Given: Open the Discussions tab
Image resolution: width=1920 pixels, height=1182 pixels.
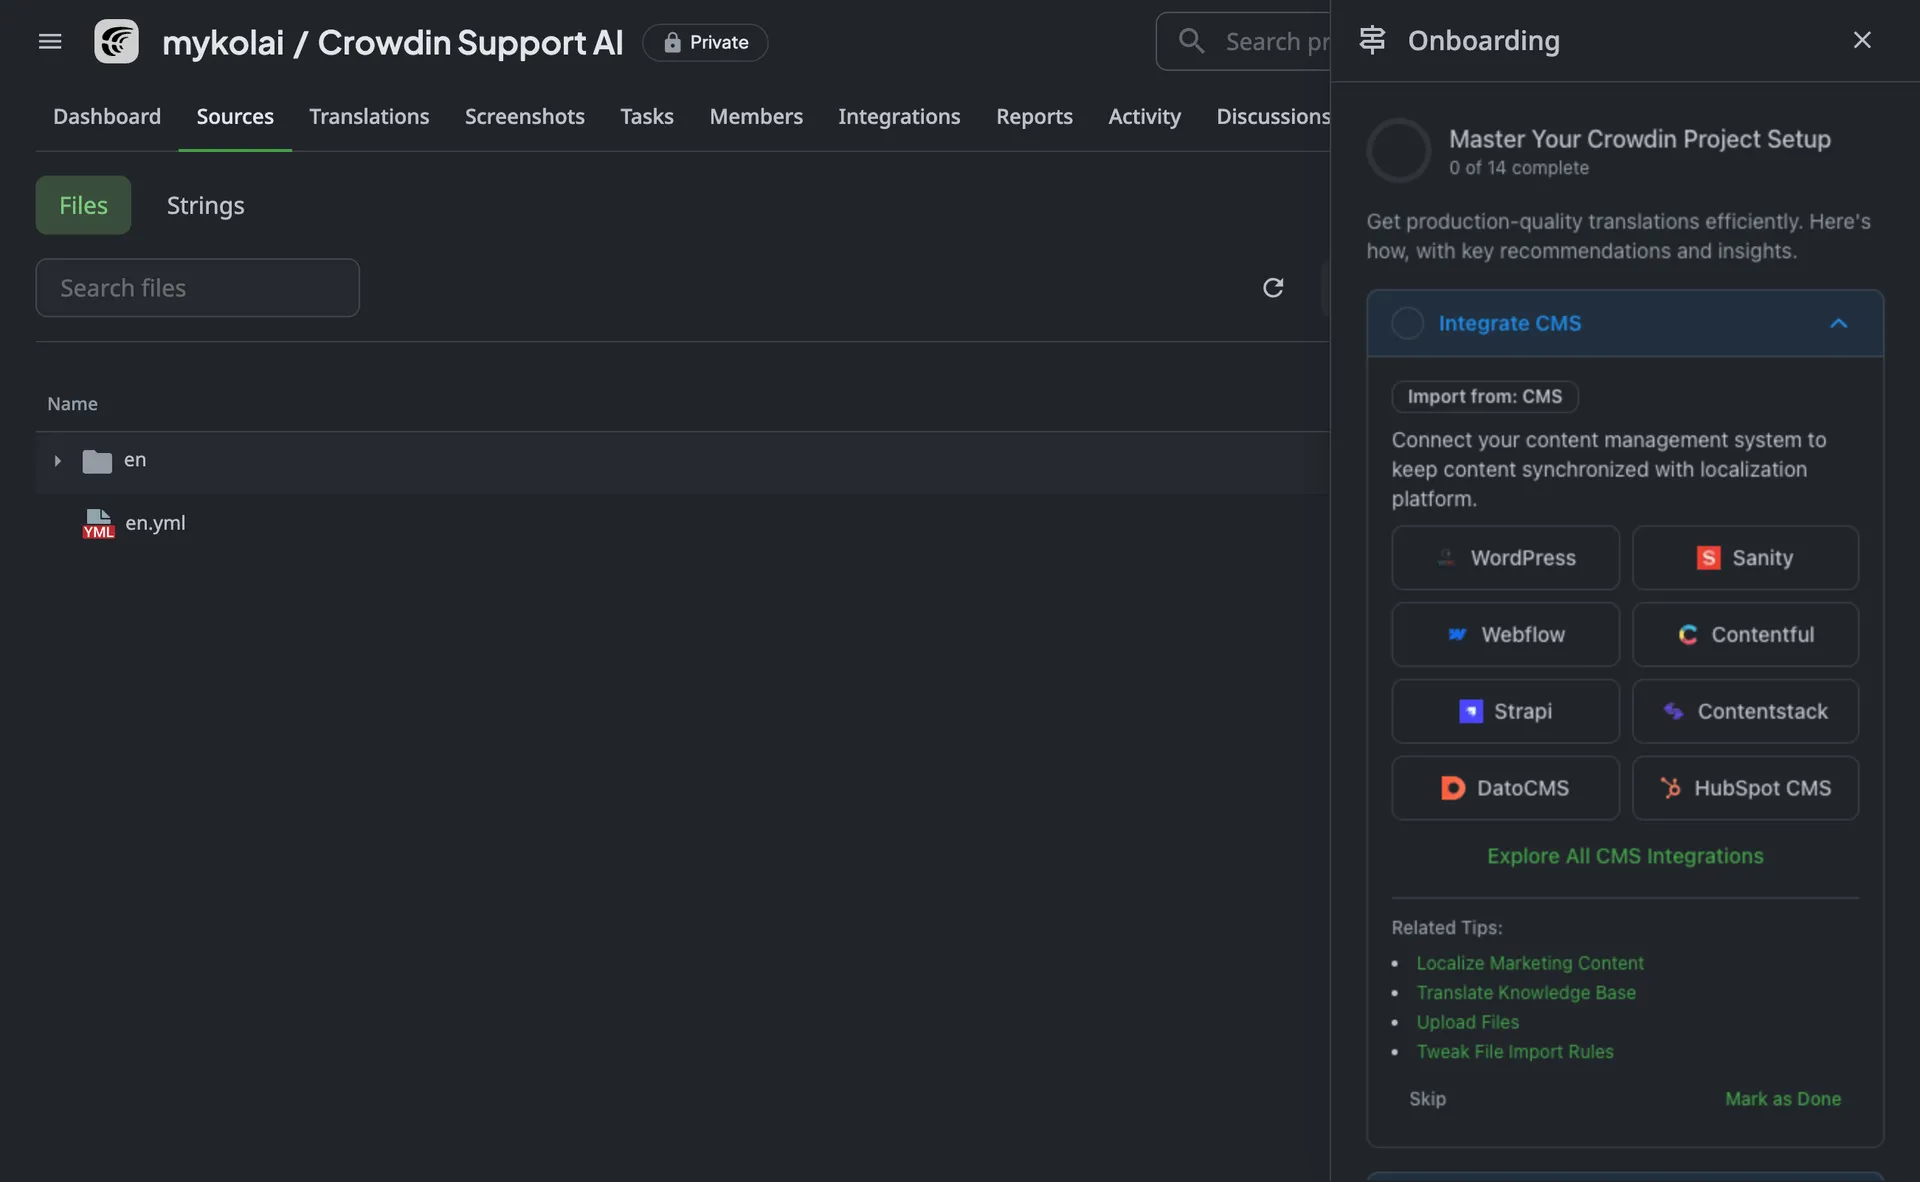Looking at the screenshot, I should click(x=1272, y=117).
